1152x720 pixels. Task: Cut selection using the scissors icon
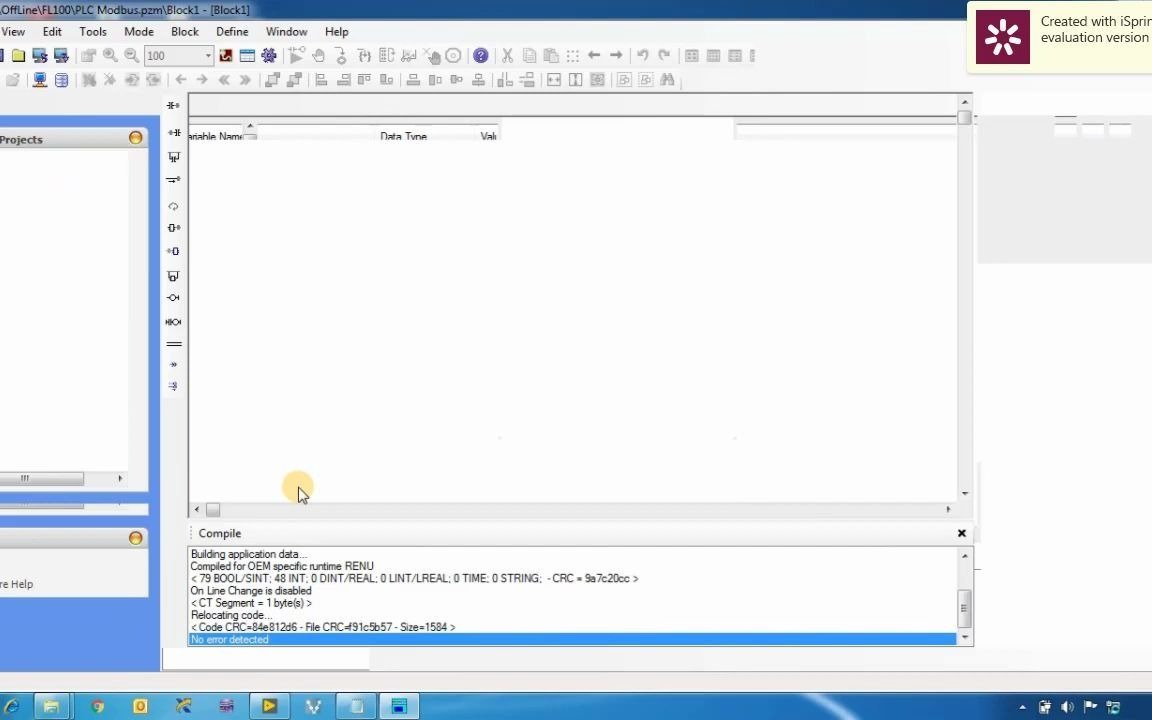[x=507, y=55]
